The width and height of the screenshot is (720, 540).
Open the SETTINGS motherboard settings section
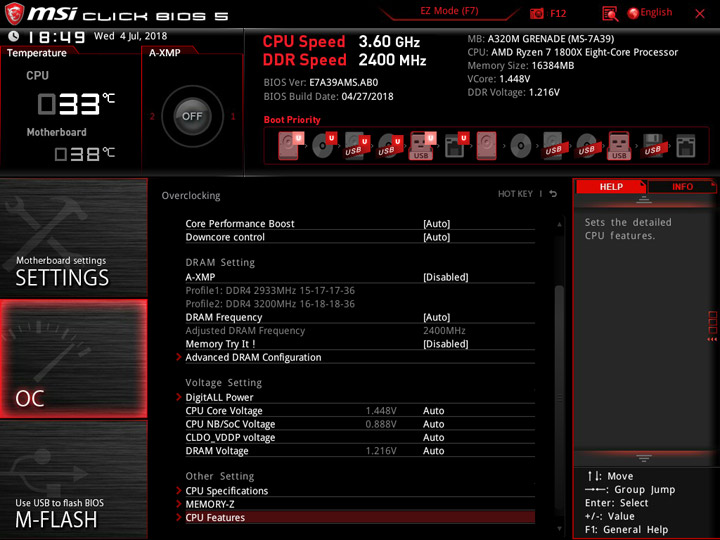click(x=73, y=237)
